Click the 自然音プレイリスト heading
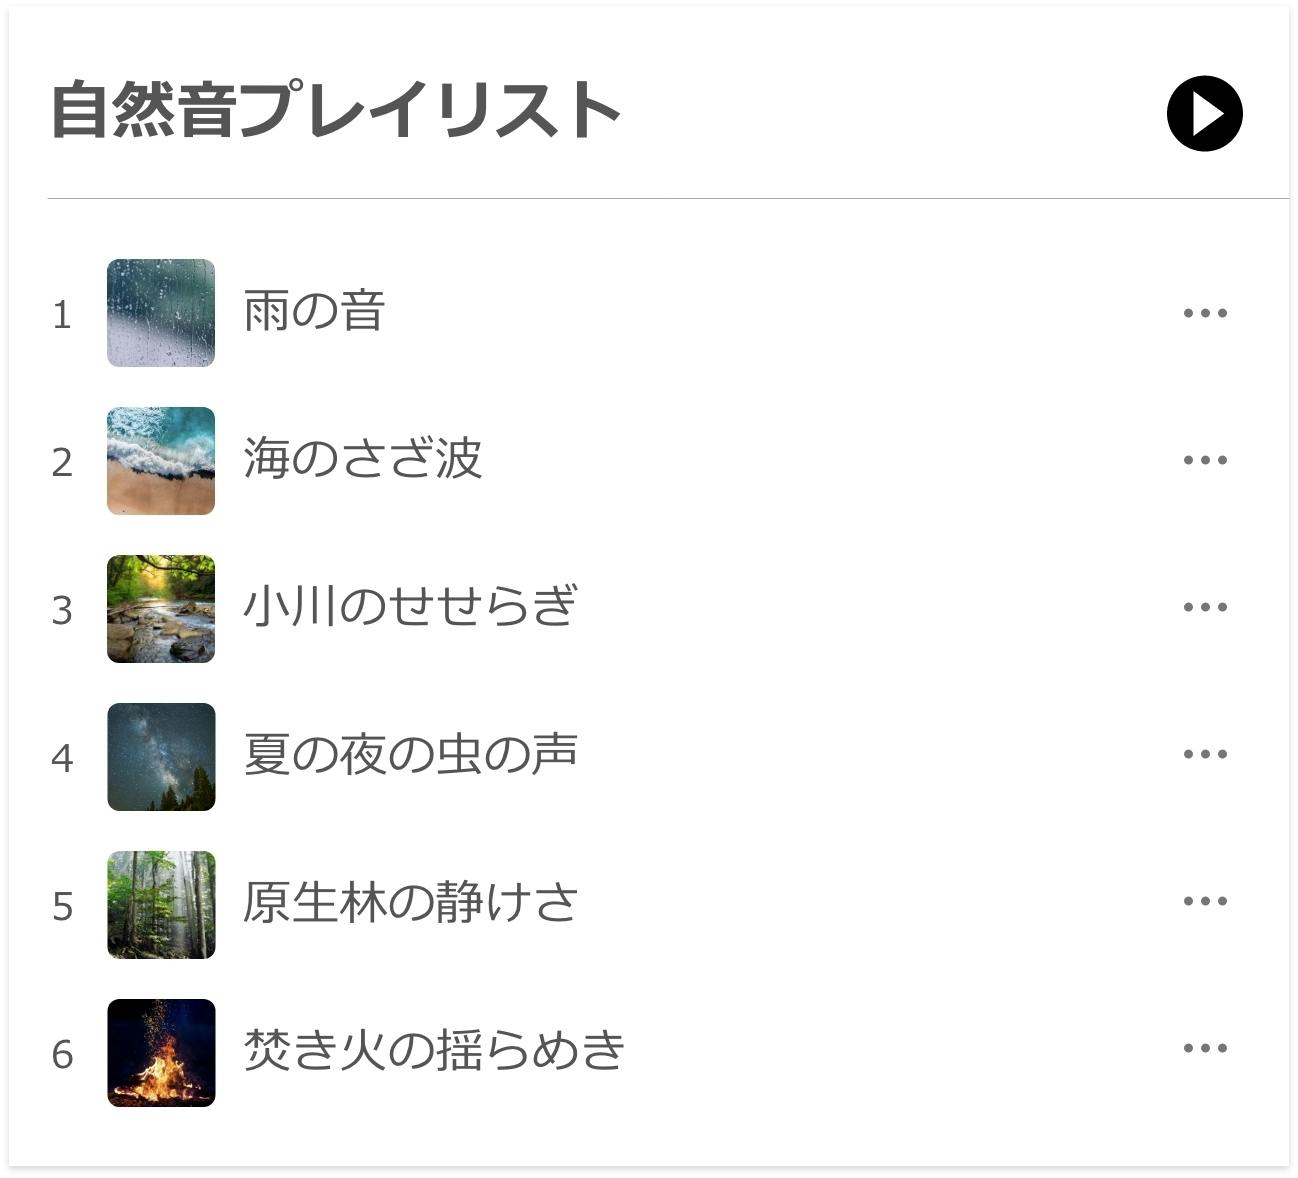This screenshot has width=1298, height=1178. coord(336,110)
